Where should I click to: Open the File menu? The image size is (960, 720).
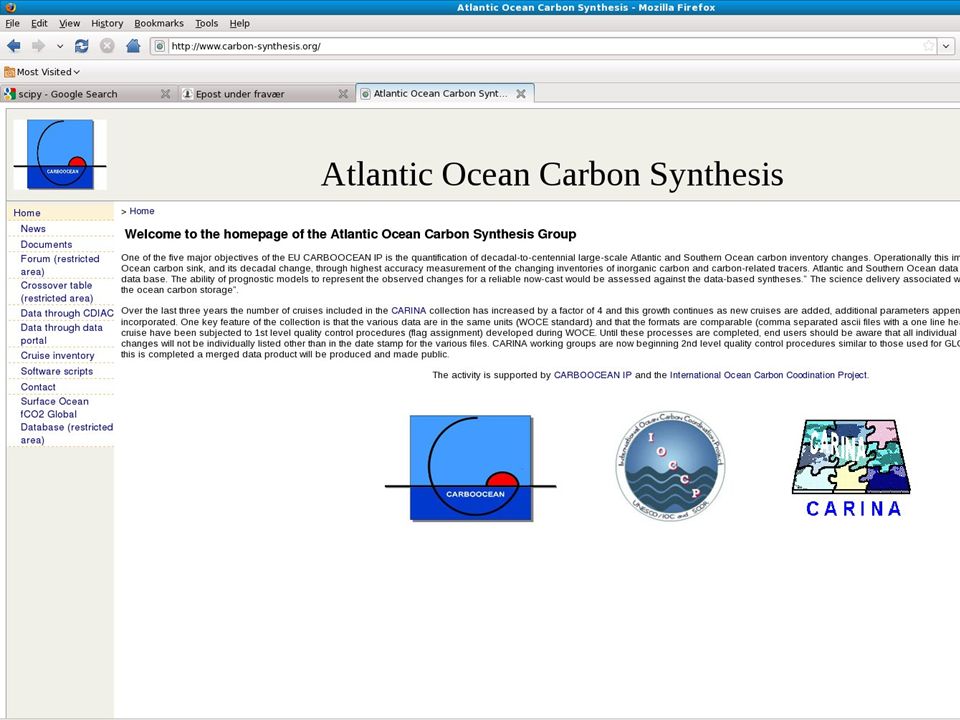[x=12, y=23]
